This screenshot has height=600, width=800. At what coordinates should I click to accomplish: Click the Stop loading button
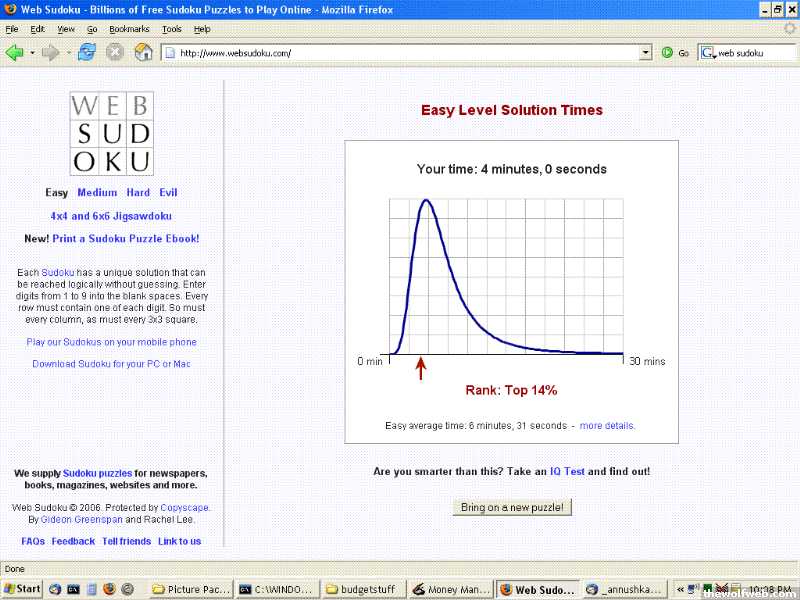[x=115, y=52]
